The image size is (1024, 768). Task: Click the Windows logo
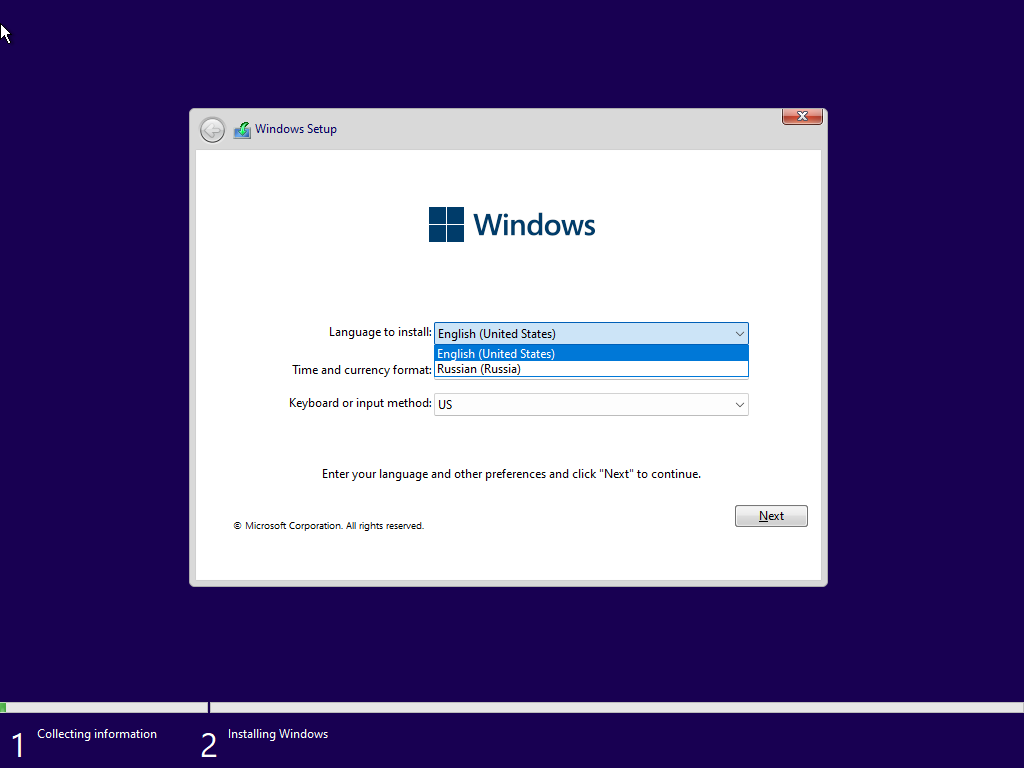[511, 225]
